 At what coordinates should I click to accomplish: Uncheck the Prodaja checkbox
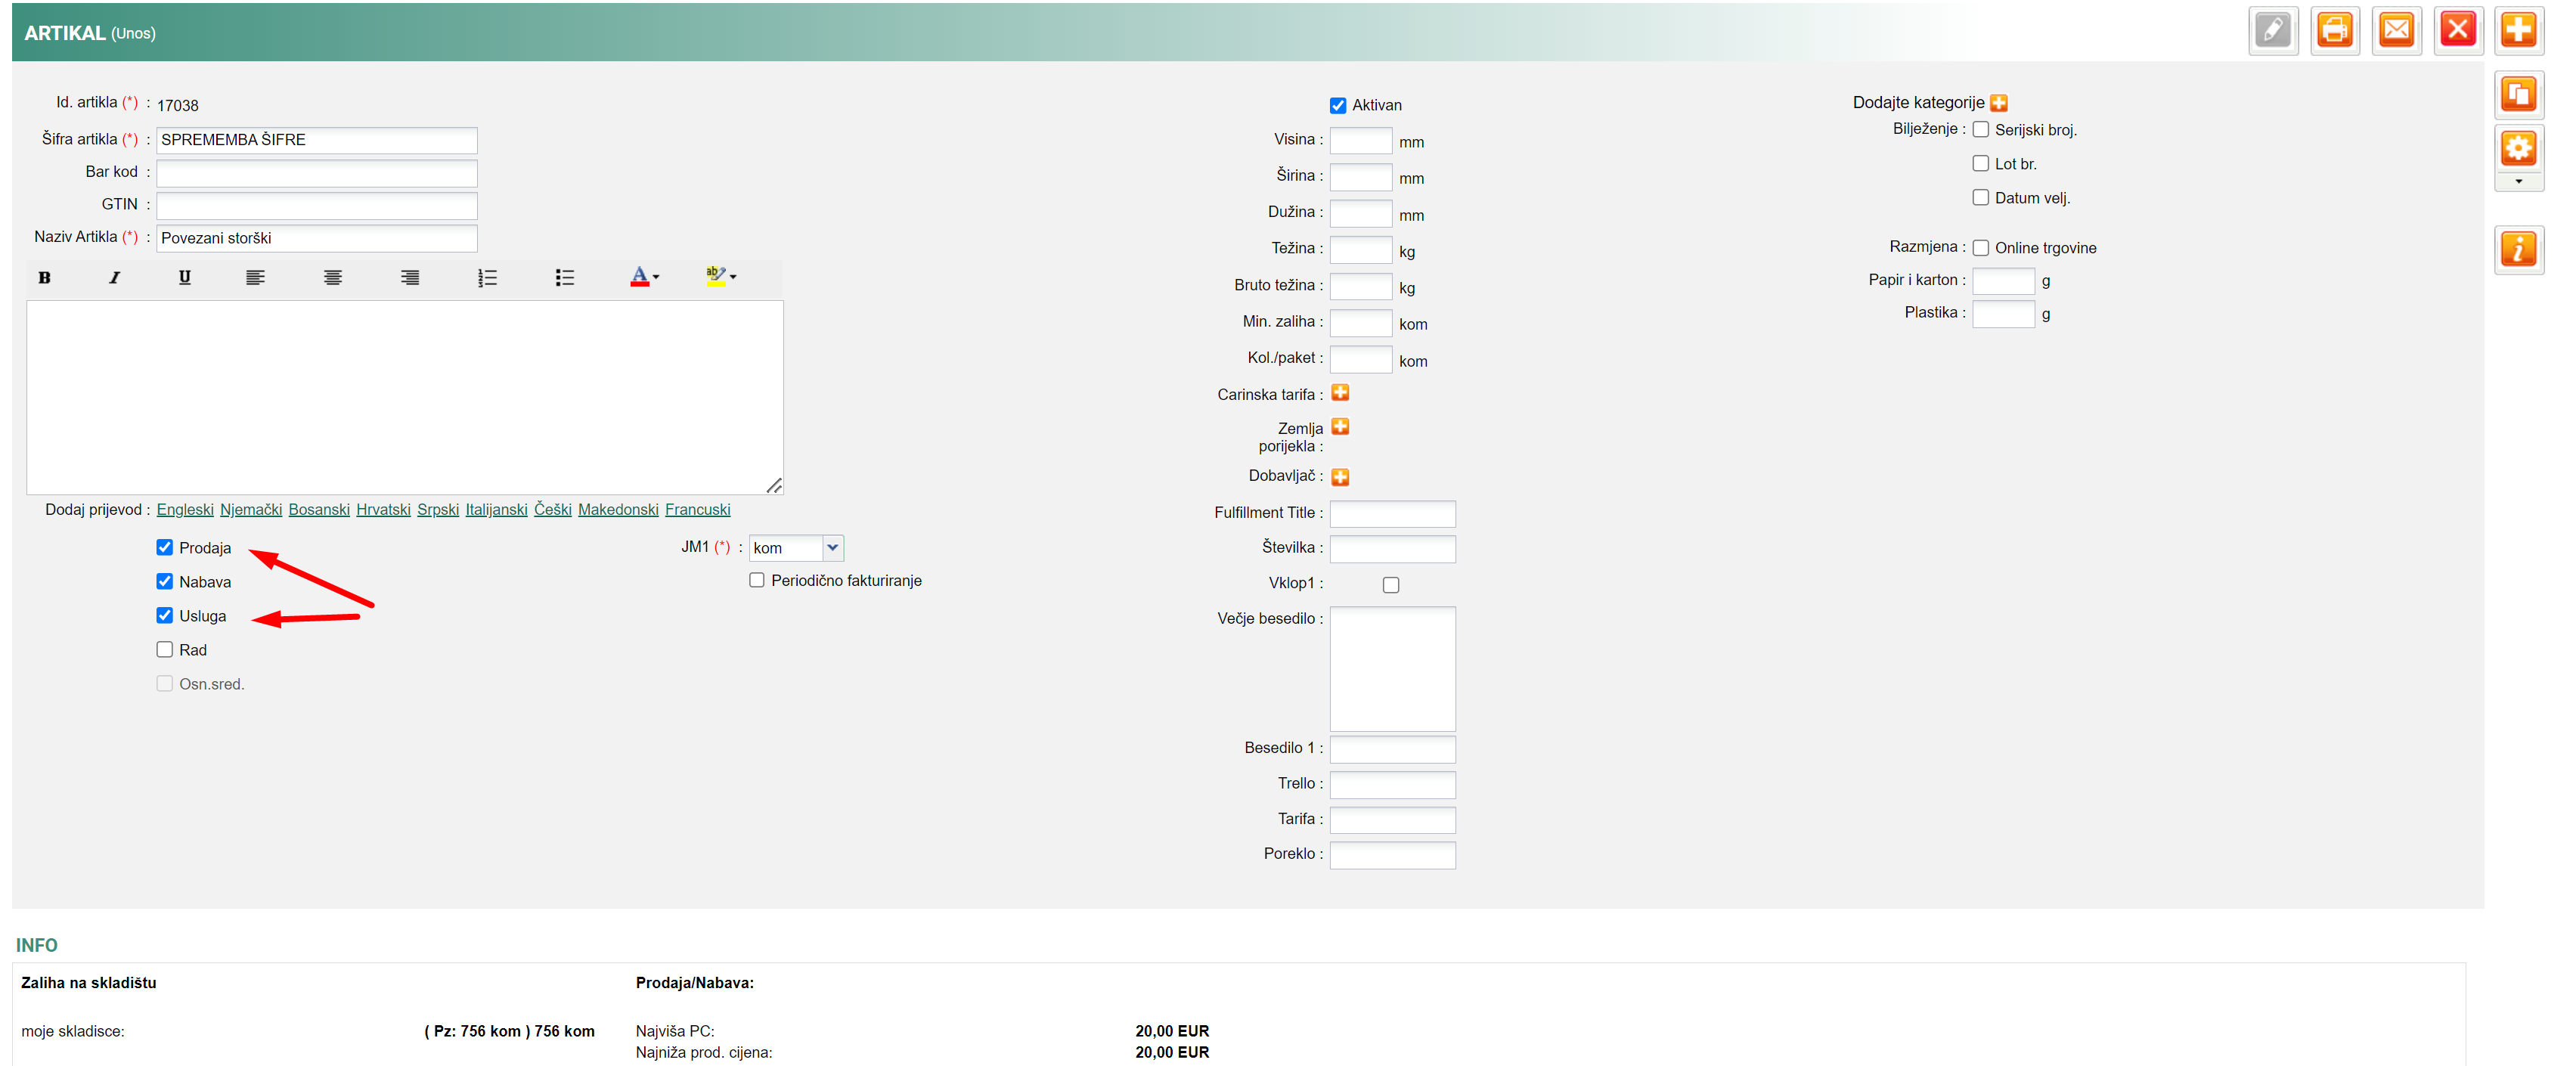pyautogui.click(x=165, y=547)
